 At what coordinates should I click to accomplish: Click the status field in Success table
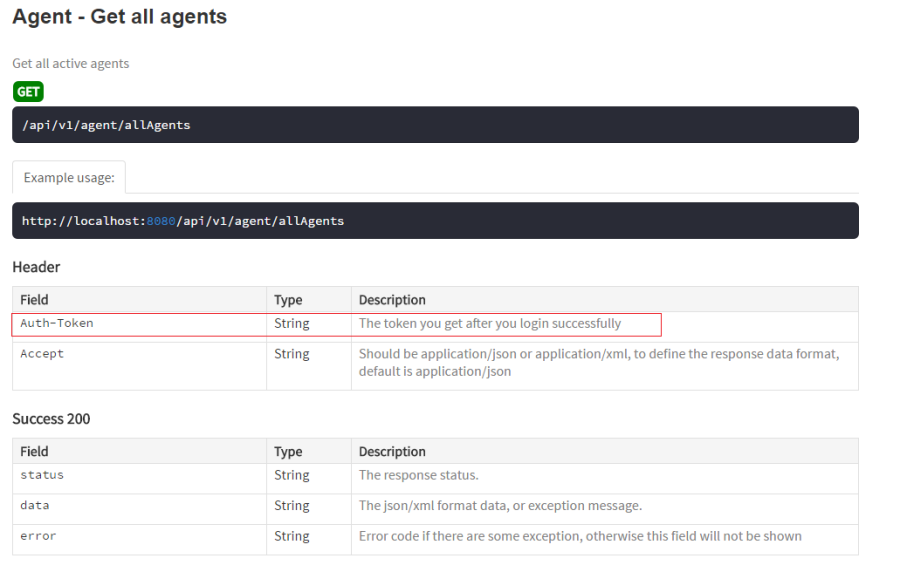tap(42, 476)
